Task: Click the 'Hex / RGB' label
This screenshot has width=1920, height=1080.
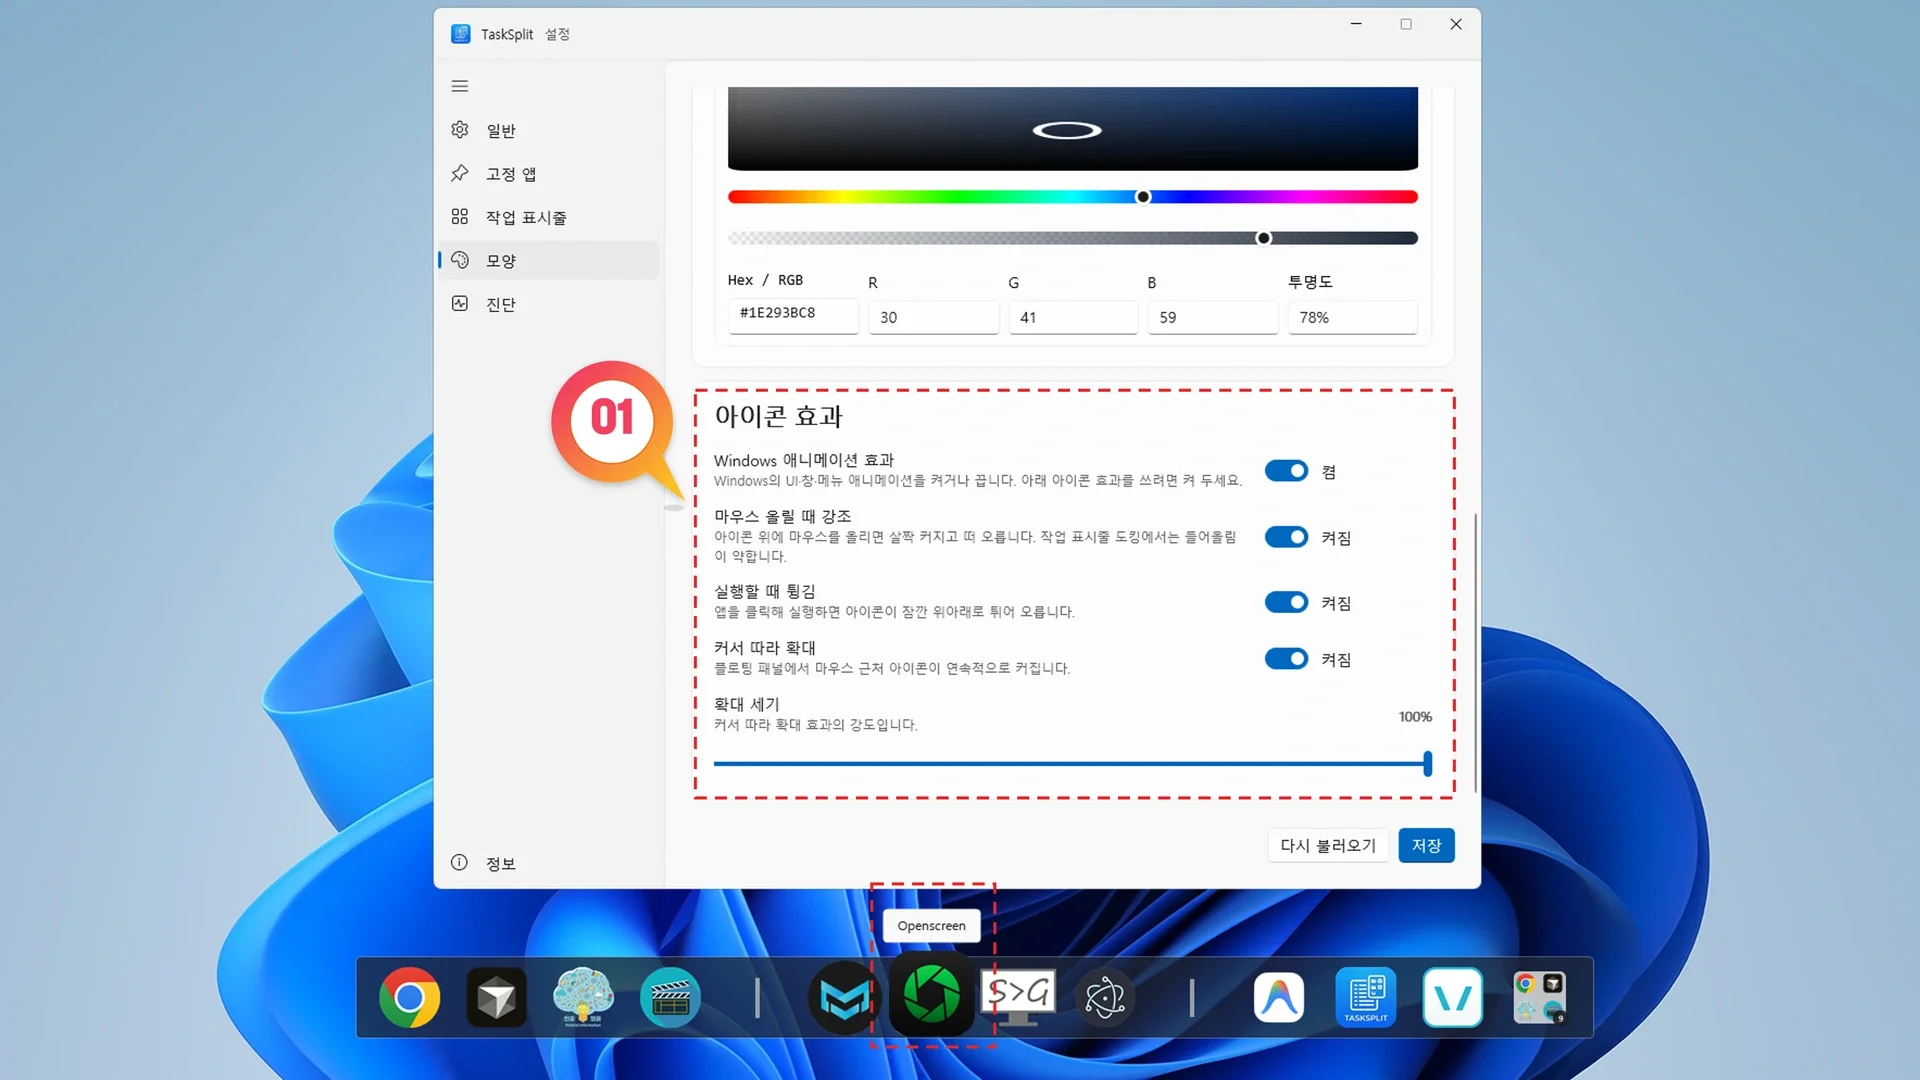Action: (765, 280)
